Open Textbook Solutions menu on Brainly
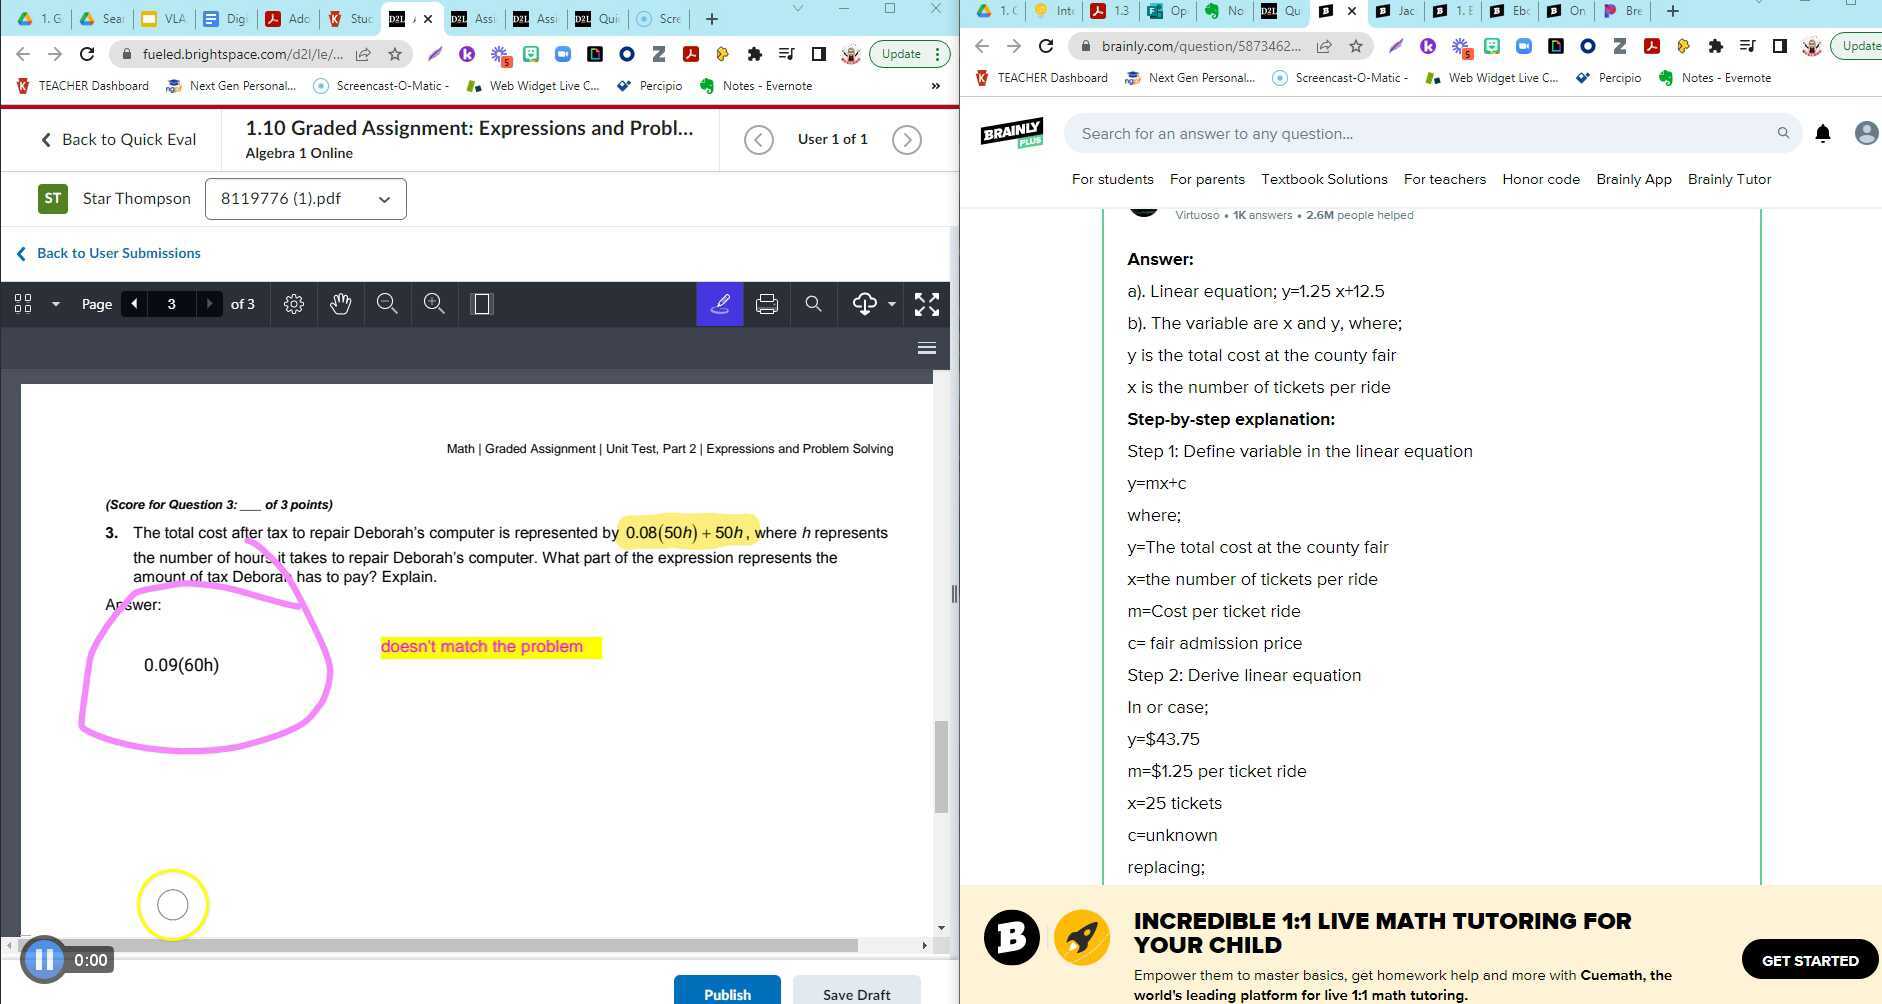This screenshot has width=1882, height=1004. [1323, 180]
